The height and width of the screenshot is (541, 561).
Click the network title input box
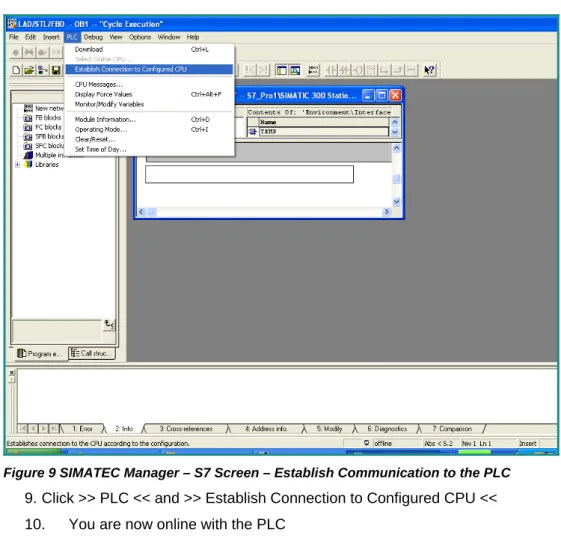click(249, 174)
